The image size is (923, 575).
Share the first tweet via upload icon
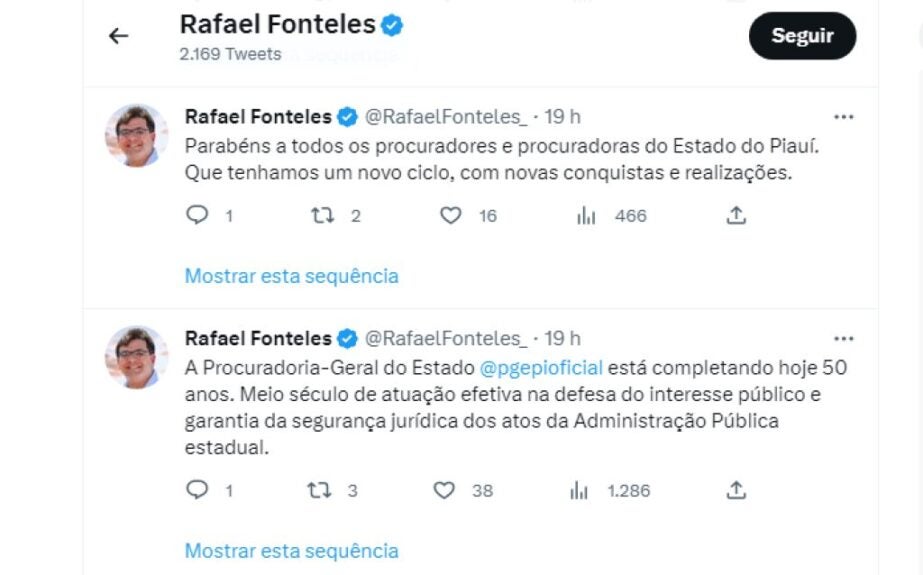click(736, 215)
